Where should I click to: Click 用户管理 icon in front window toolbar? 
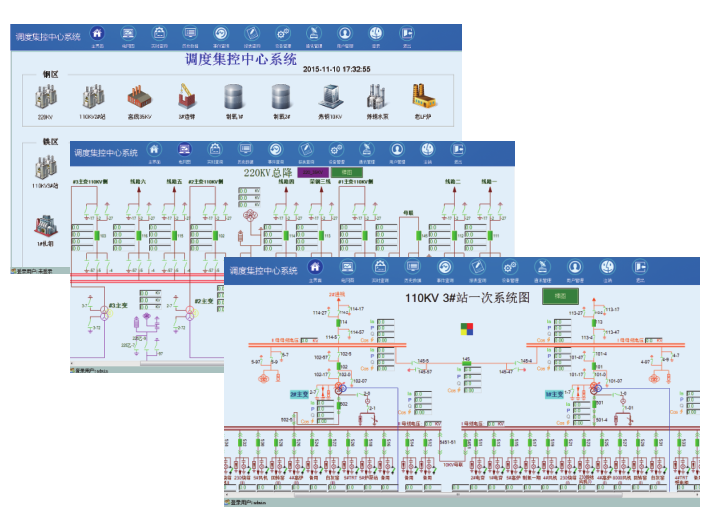tap(575, 268)
